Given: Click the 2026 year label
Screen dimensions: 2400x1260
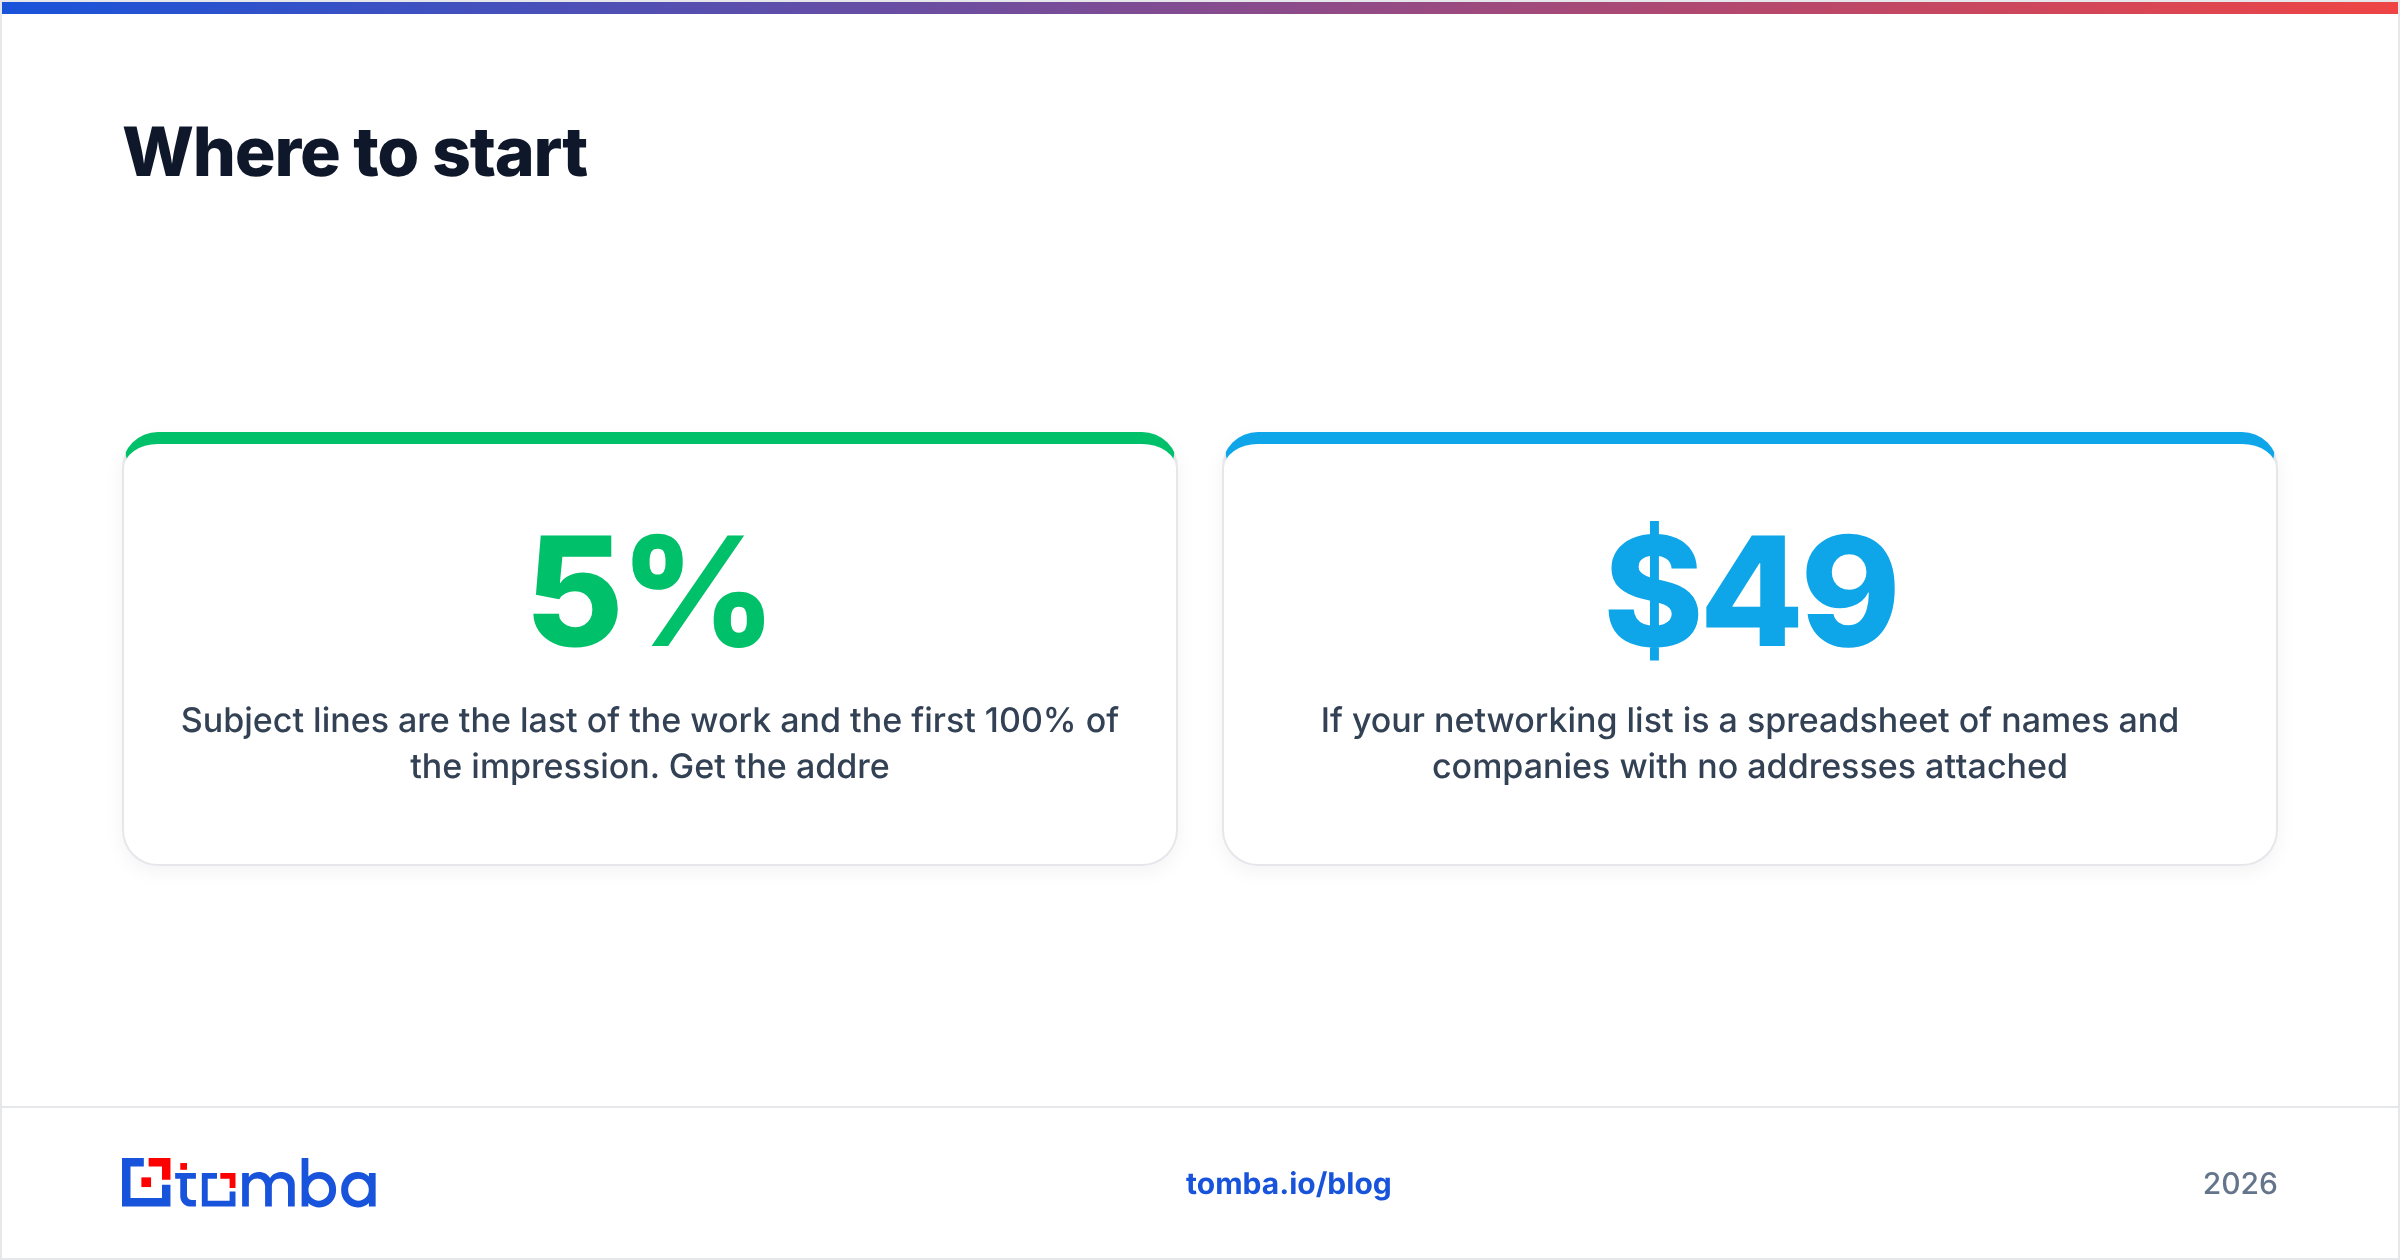Looking at the screenshot, I should click(2240, 1184).
